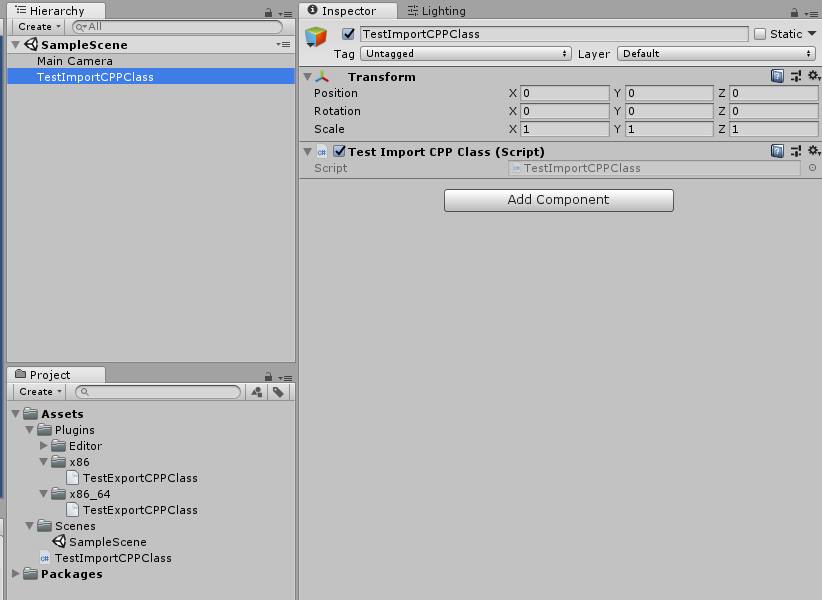Open Transform preset selector icon

[x=796, y=77]
